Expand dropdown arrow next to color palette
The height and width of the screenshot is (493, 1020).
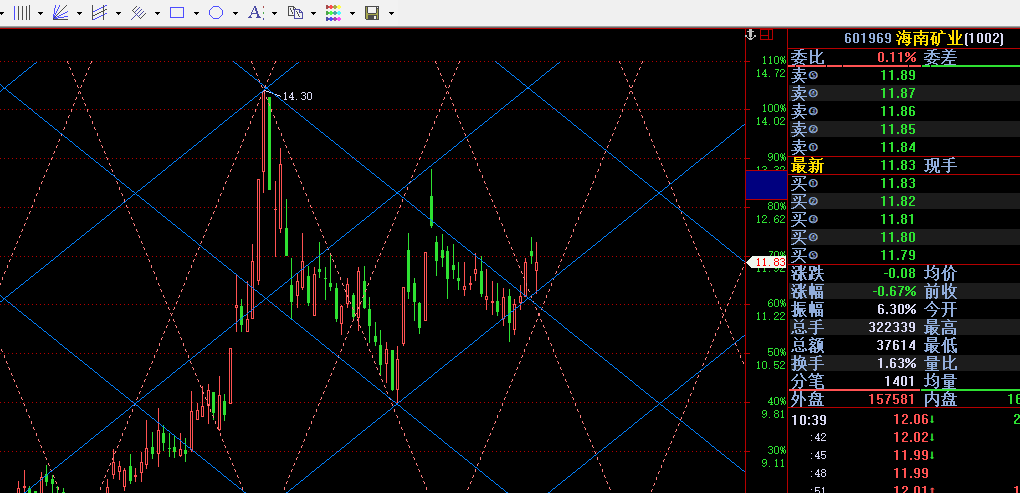click(x=352, y=13)
